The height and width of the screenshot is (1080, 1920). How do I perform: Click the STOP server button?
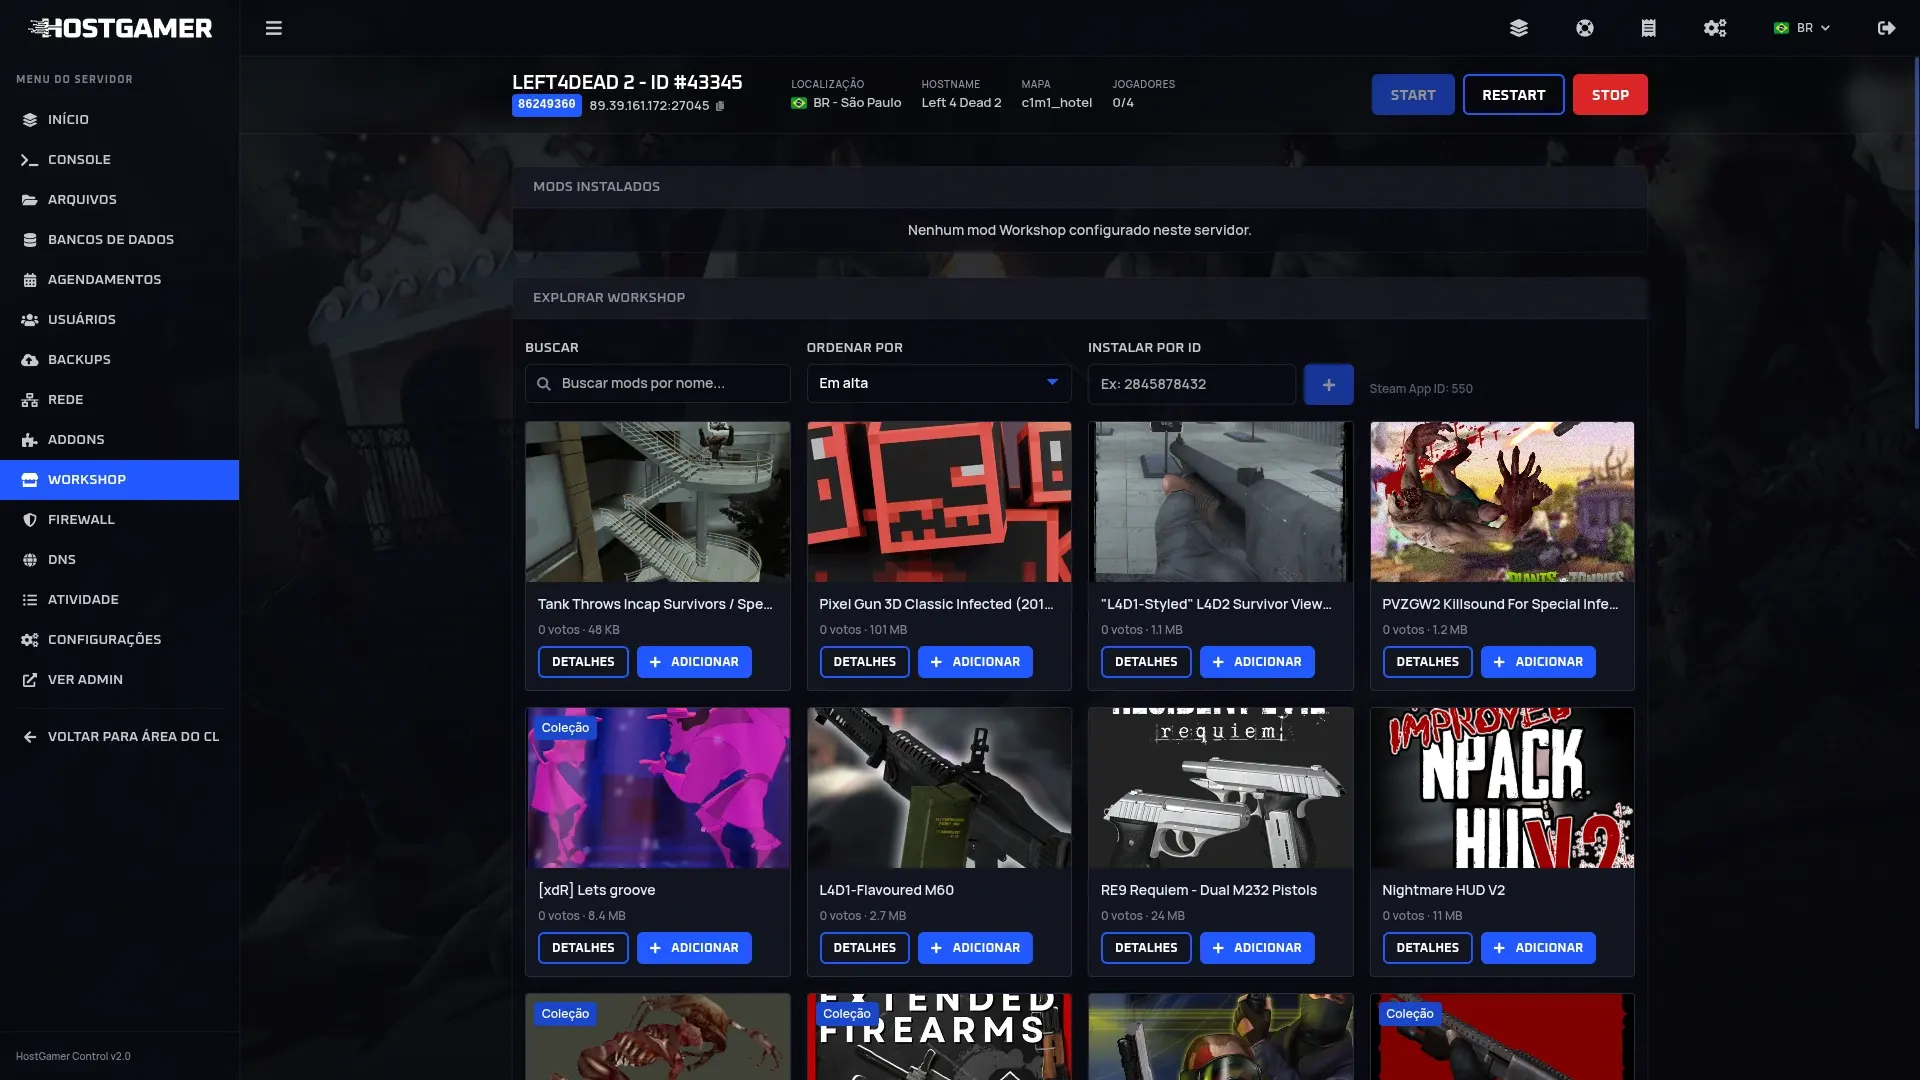click(x=1610, y=95)
